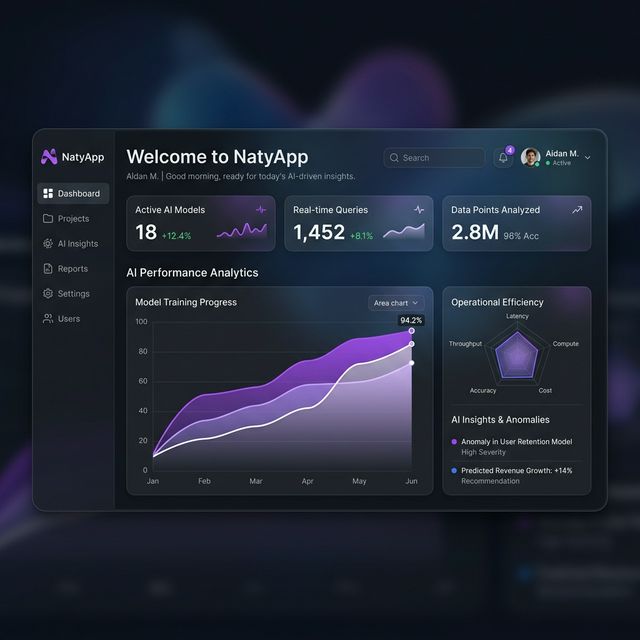Open Anomaly in User Retention Model insight

(516, 442)
